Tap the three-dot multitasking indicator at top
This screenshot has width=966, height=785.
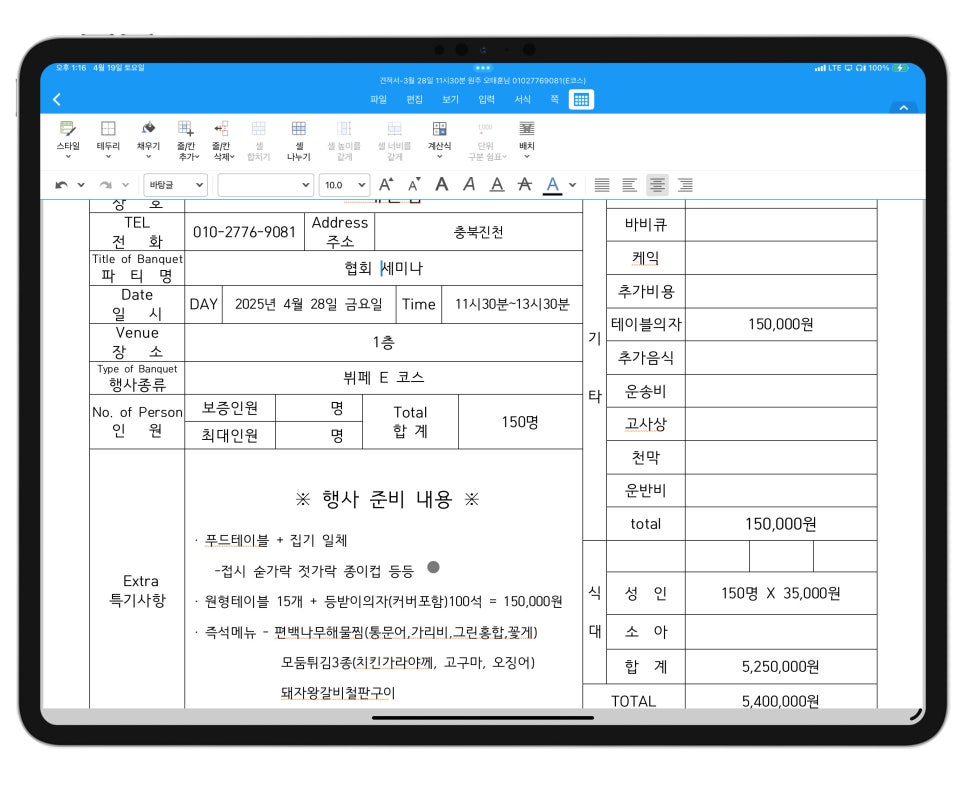[483, 68]
